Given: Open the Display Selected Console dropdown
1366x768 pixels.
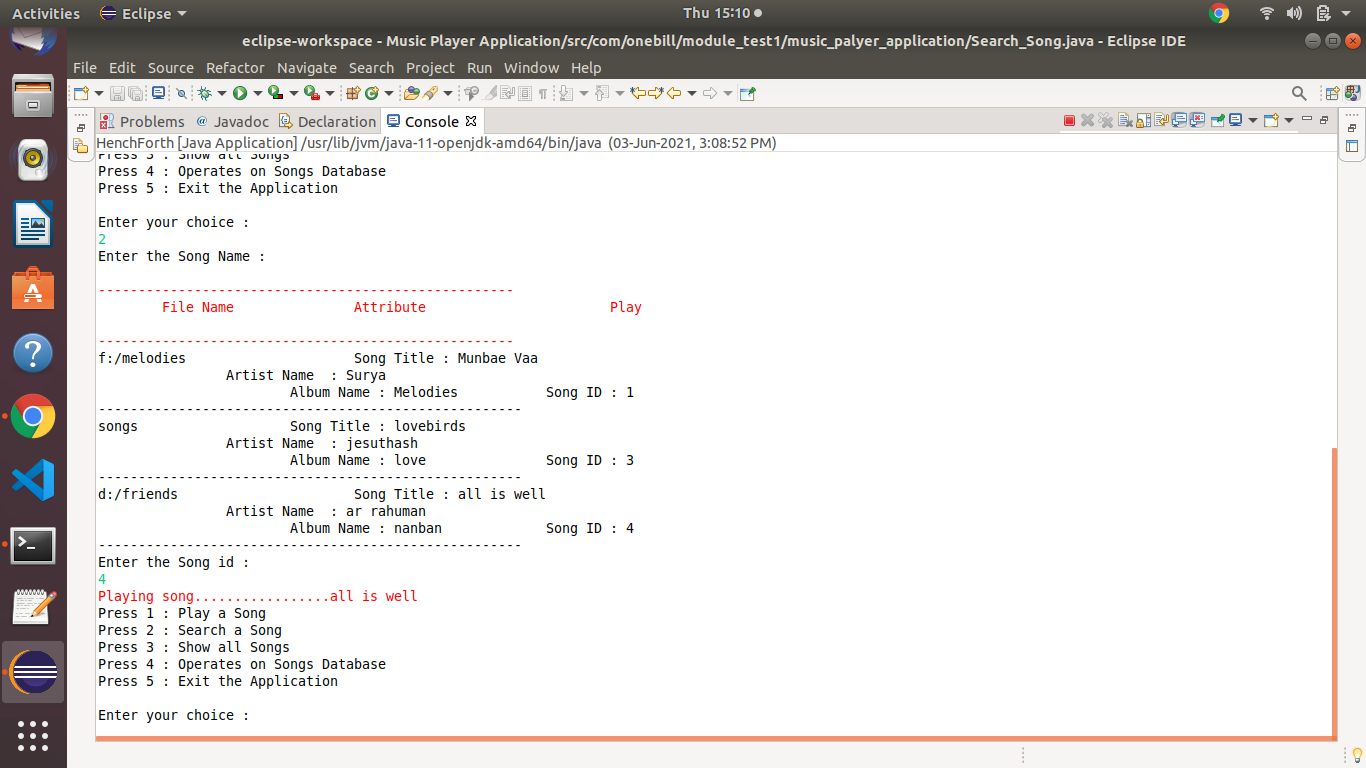Looking at the screenshot, I should click(1252, 119).
